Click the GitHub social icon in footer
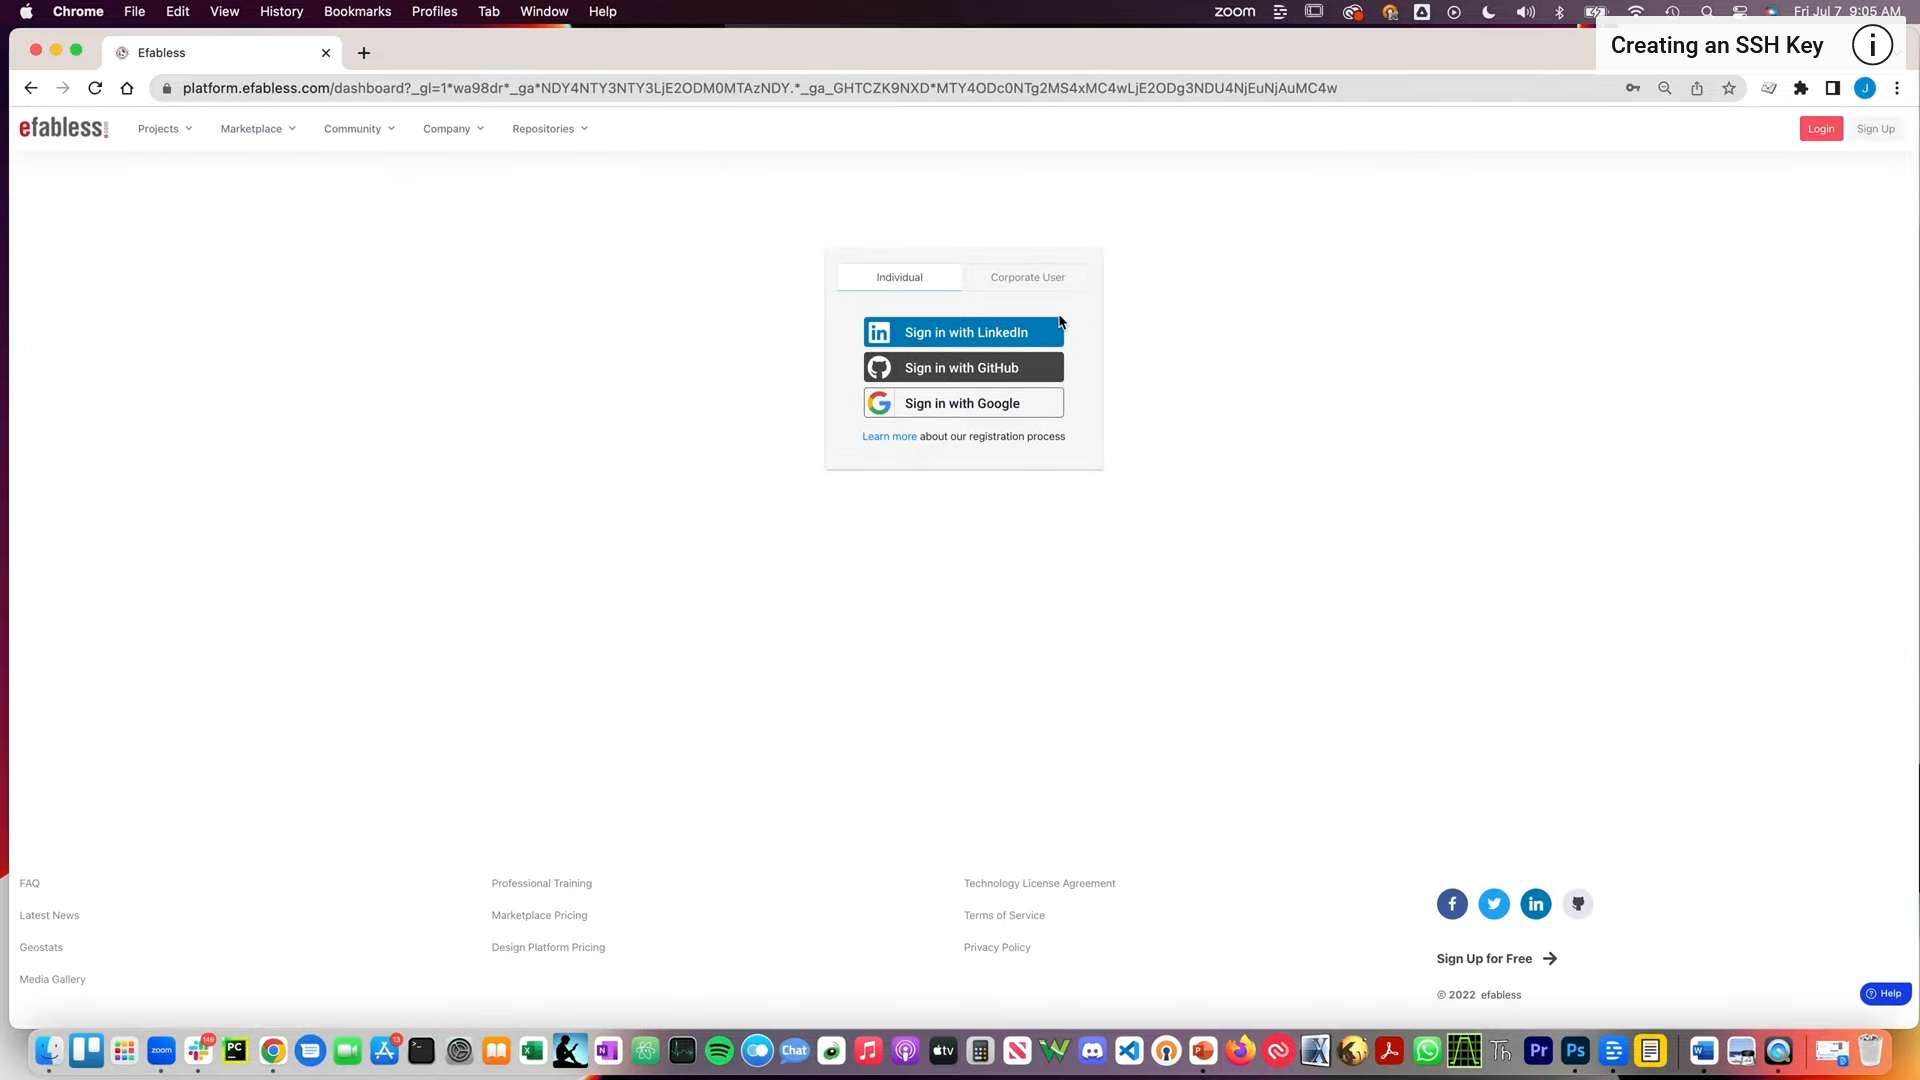This screenshot has width=1920, height=1080. pos(1578,904)
